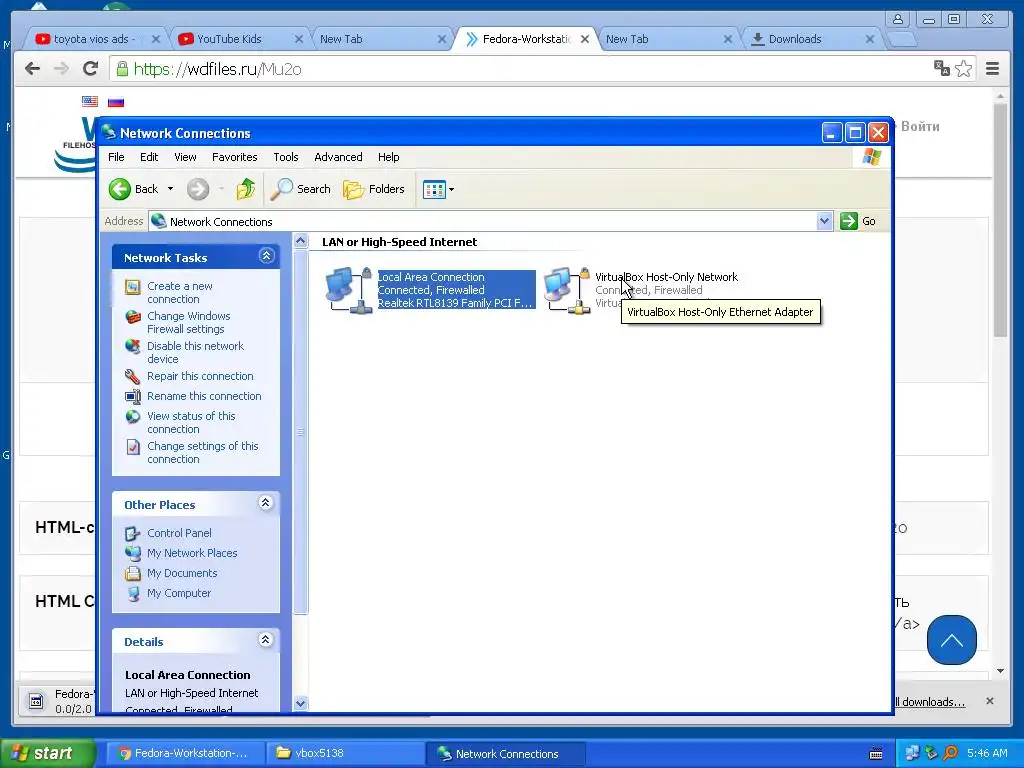Open the Address bar dropdown
Image resolution: width=1024 pixels, height=768 pixels.
point(824,221)
